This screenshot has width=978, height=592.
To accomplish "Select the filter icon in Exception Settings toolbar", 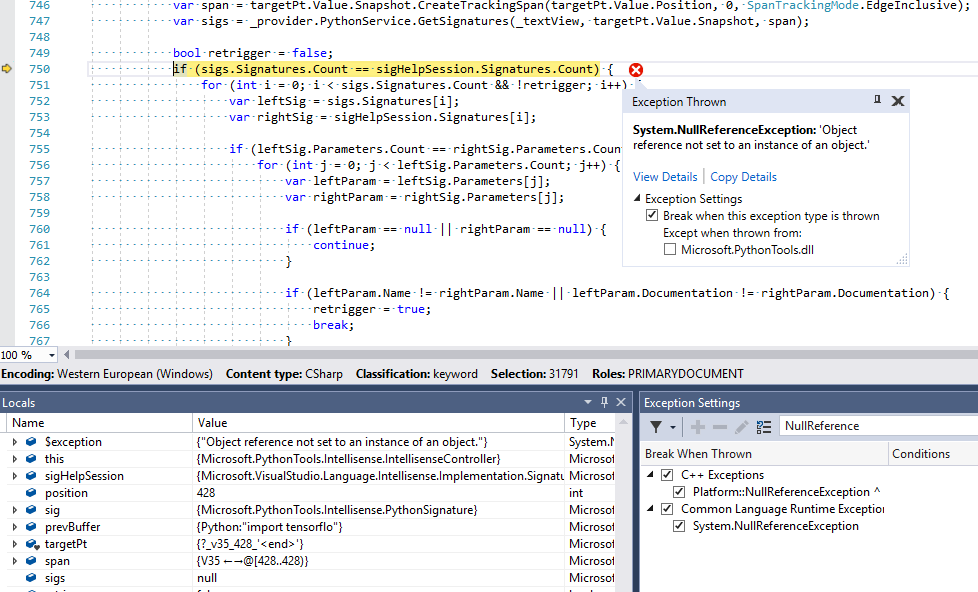I will coord(657,425).
